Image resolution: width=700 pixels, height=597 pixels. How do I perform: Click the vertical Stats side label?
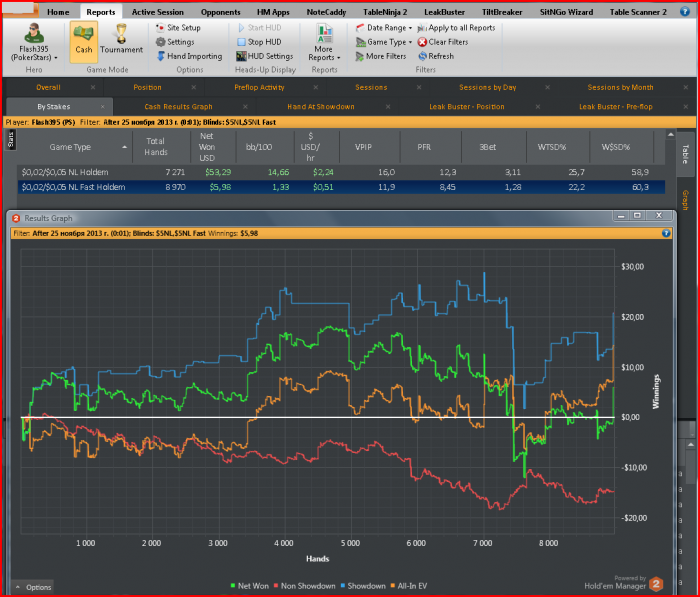[x=11, y=140]
